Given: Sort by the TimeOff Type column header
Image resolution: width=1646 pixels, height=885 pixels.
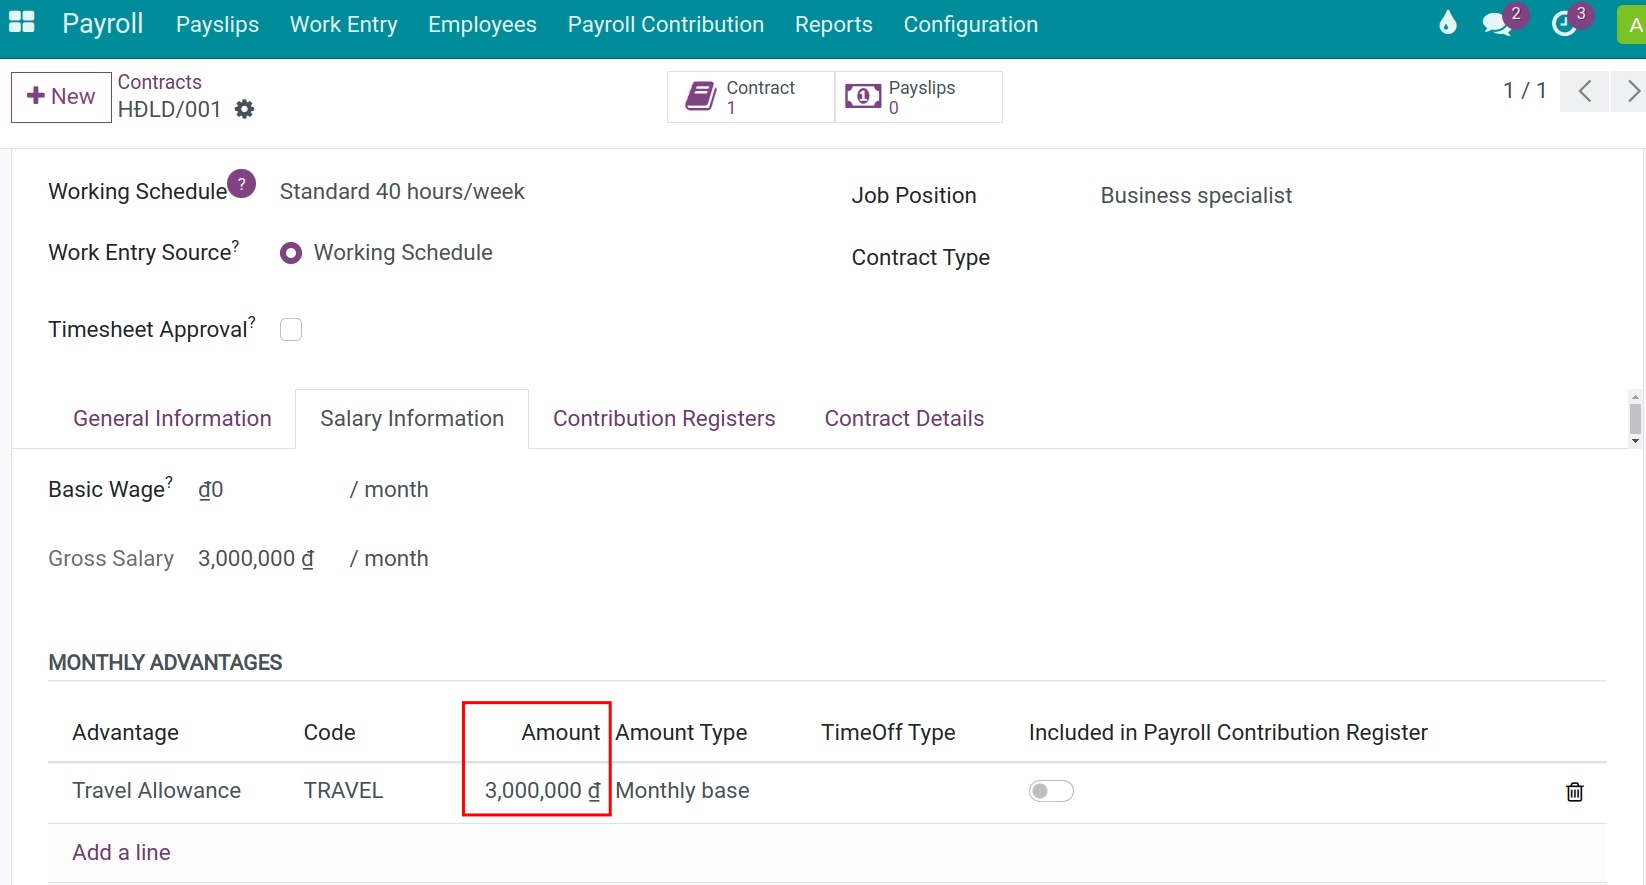Looking at the screenshot, I should pyautogui.click(x=888, y=732).
